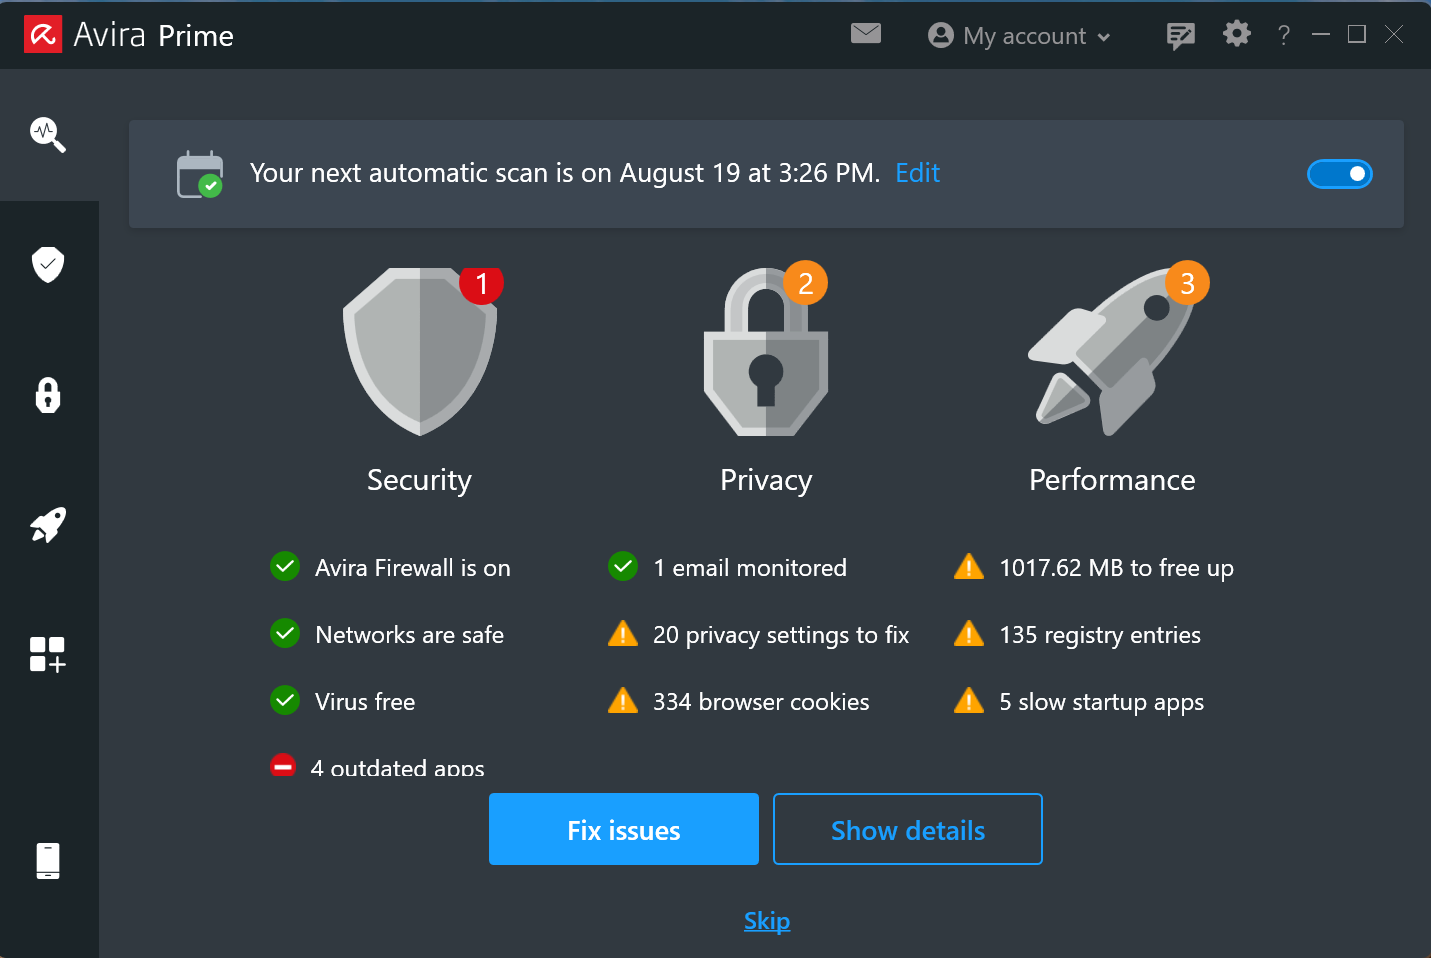Open the Security shield sidebar icon
The width and height of the screenshot is (1431, 958).
[48, 264]
